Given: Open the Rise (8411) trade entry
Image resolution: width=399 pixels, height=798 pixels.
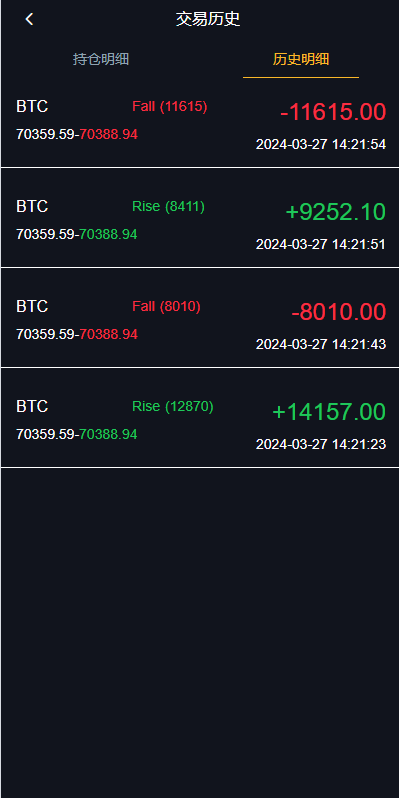Looking at the screenshot, I should (x=200, y=218).
